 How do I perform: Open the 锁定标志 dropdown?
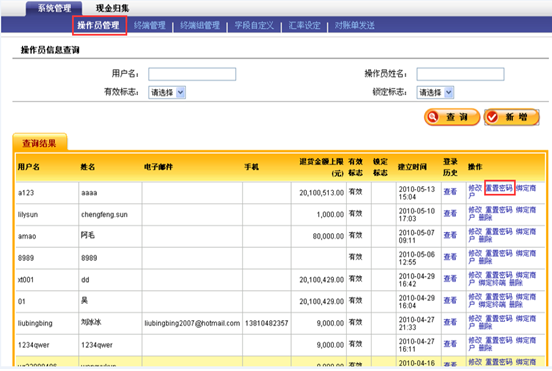point(435,93)
